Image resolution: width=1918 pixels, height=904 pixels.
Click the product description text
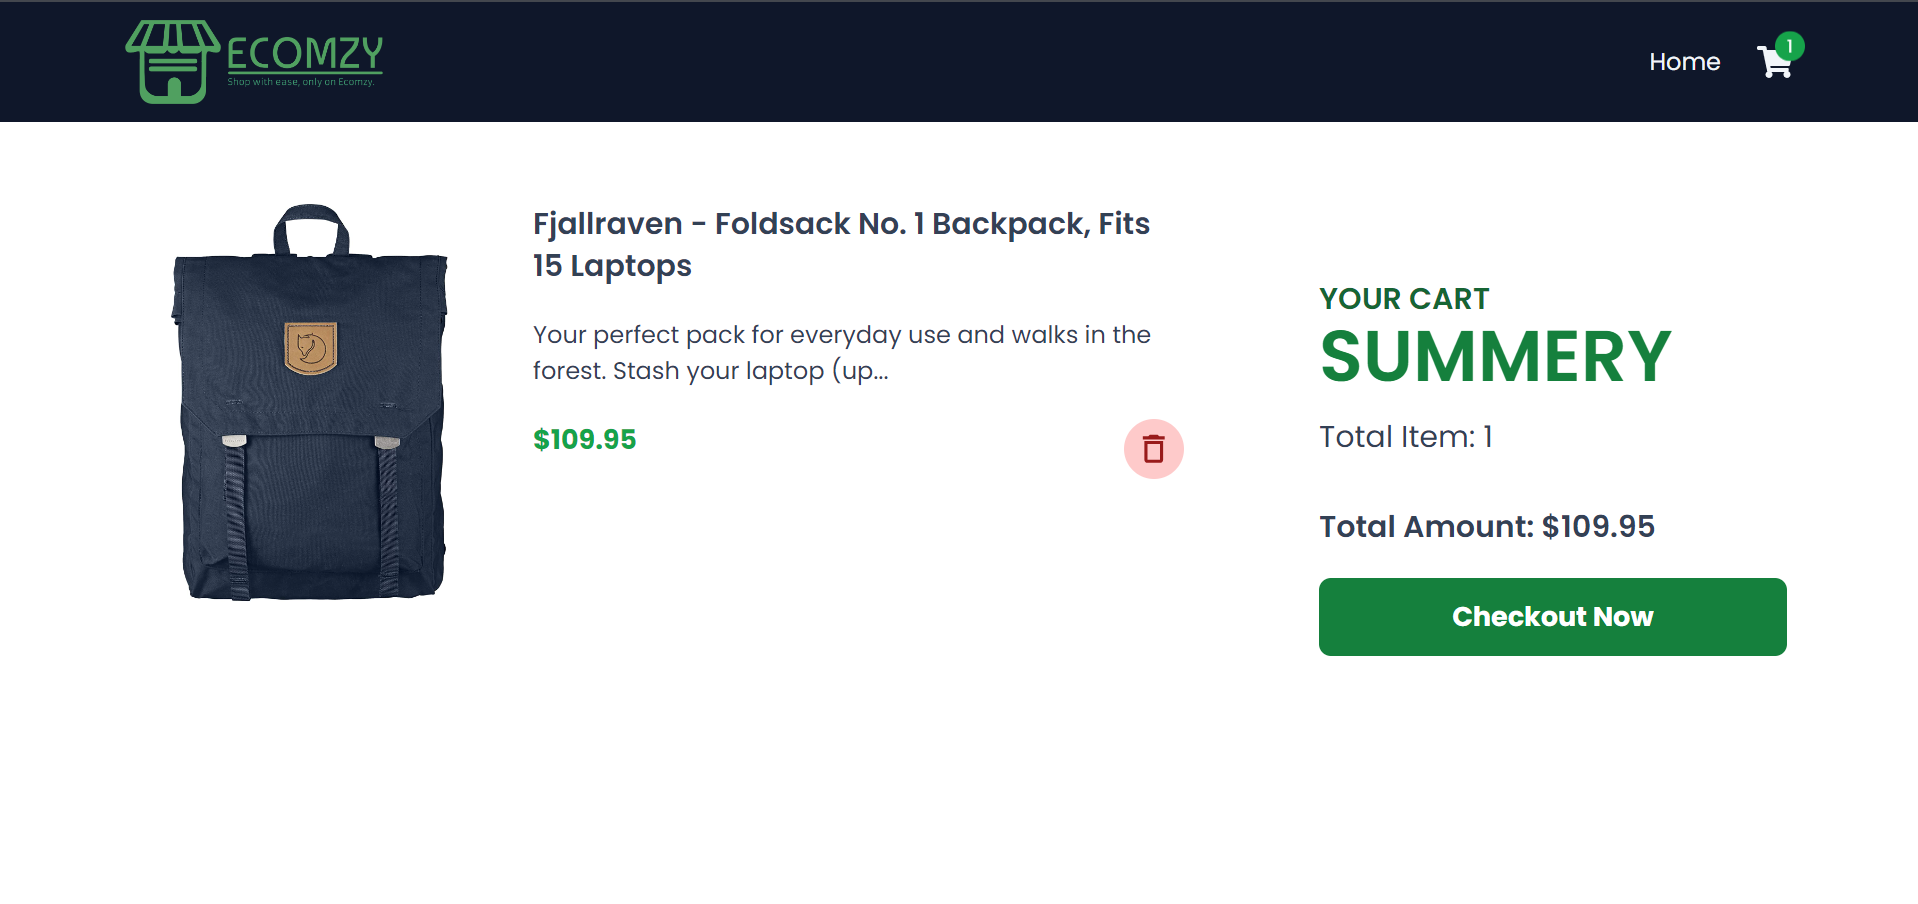[x=841, y=352]
